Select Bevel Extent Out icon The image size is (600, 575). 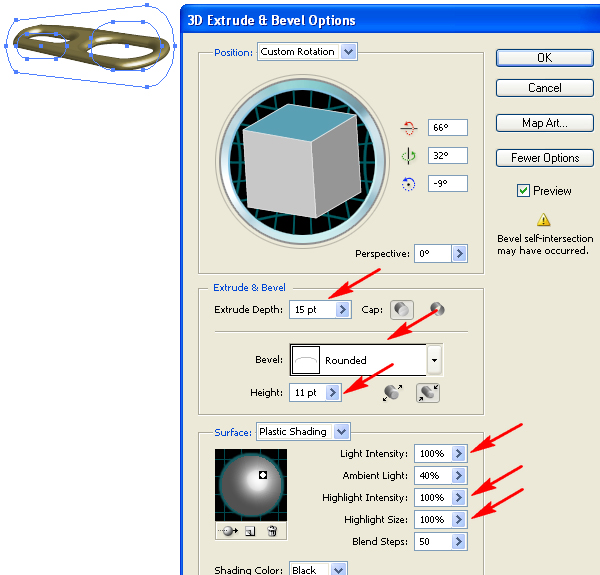pos(393,393)
